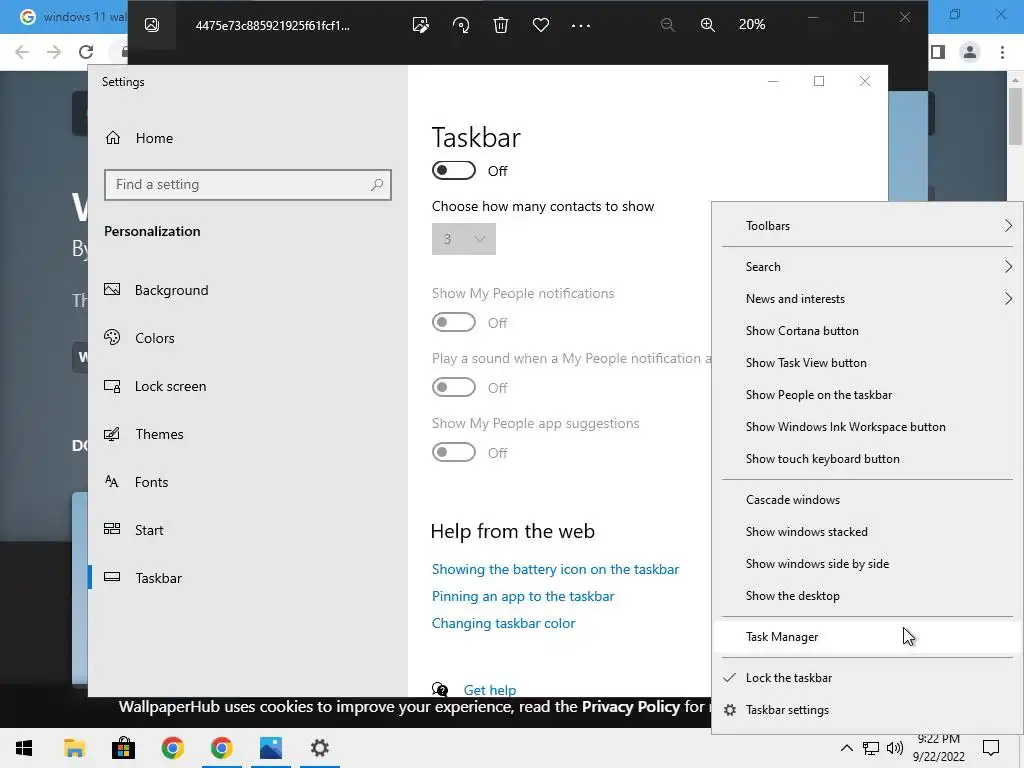Rotate the image in Photos viewer
The width and height of the screenshot is (1024, 768).
461,25
